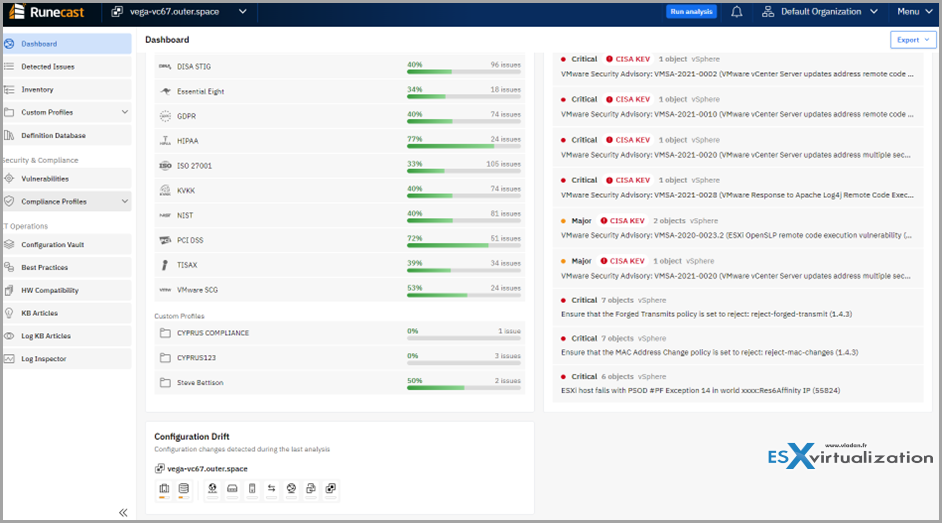Open Definition Database page
Viewport: 942px width, 523px height.
[x=67, y=135]
